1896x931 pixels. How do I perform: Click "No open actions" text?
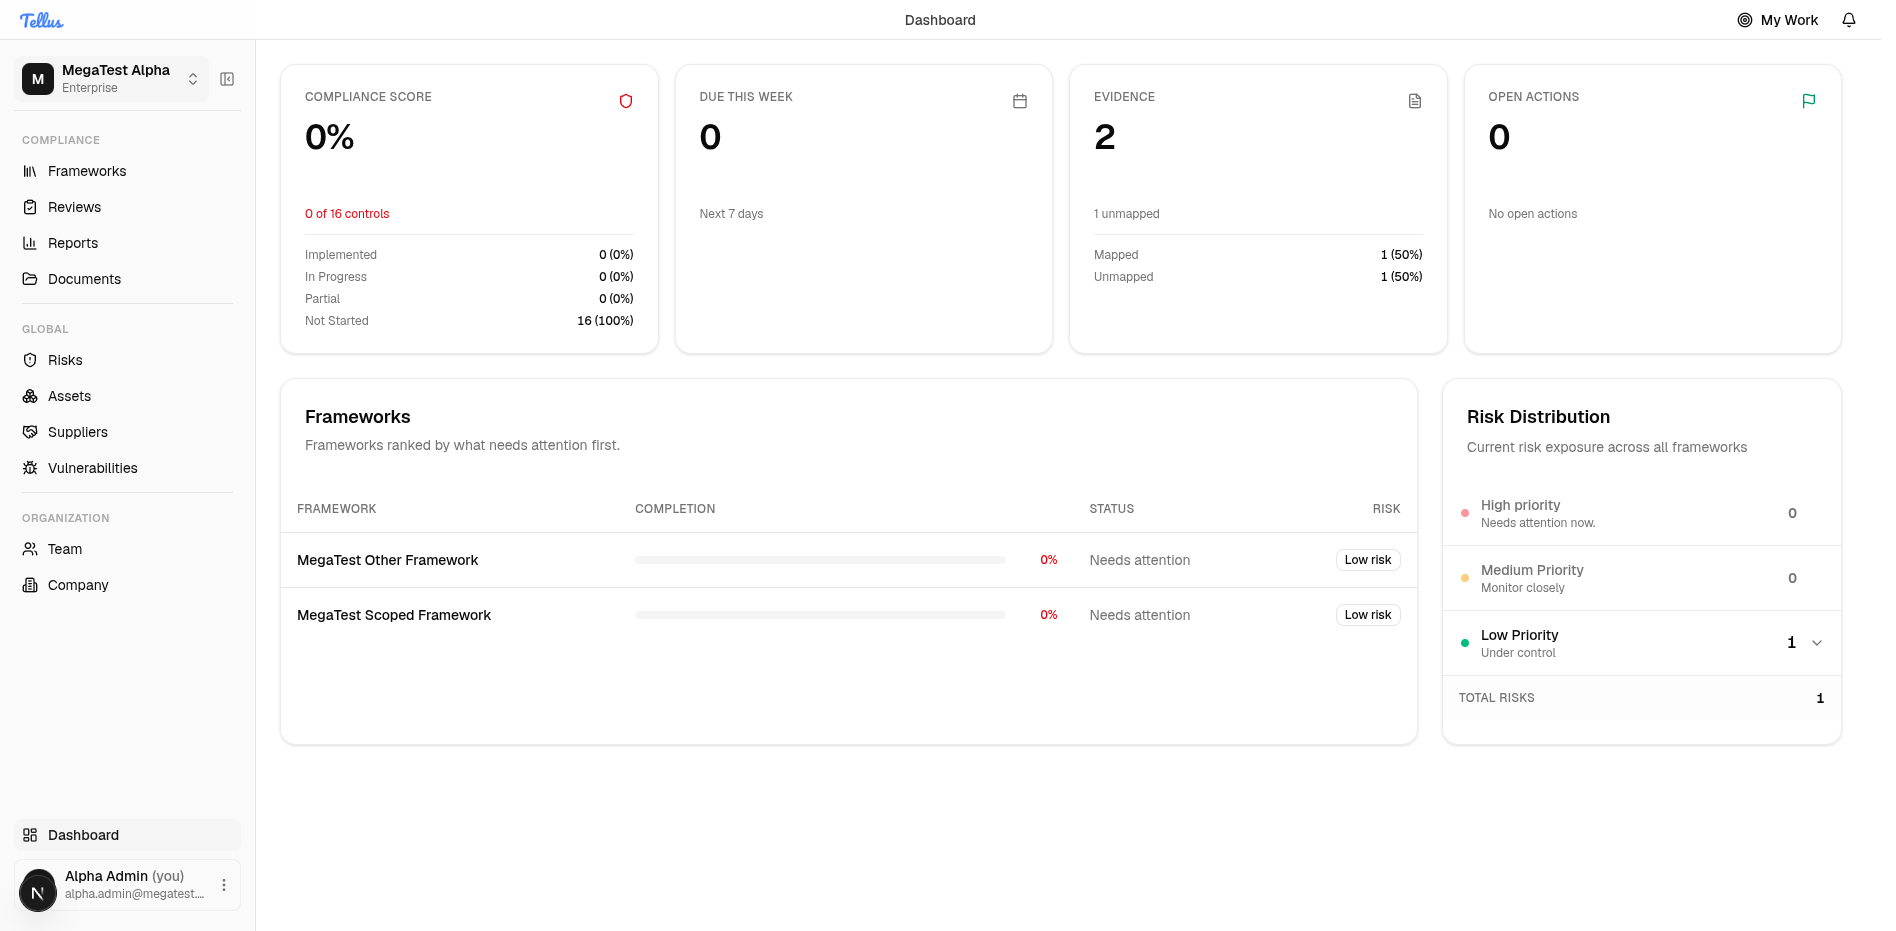point(1532,214)
